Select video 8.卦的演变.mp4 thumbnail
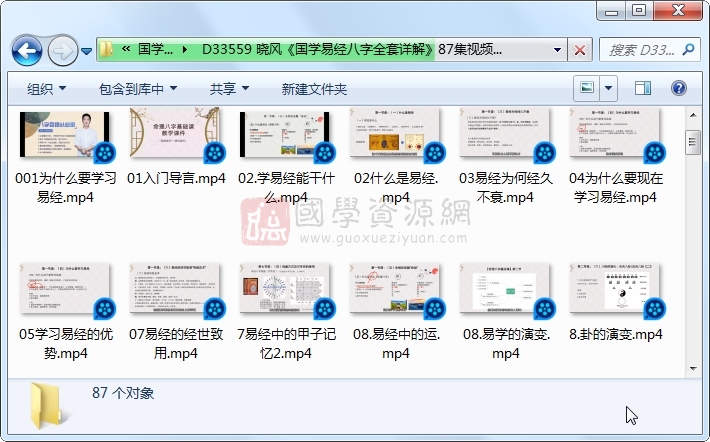The width and height of the screenshot is (710, 442). (615, 289)
